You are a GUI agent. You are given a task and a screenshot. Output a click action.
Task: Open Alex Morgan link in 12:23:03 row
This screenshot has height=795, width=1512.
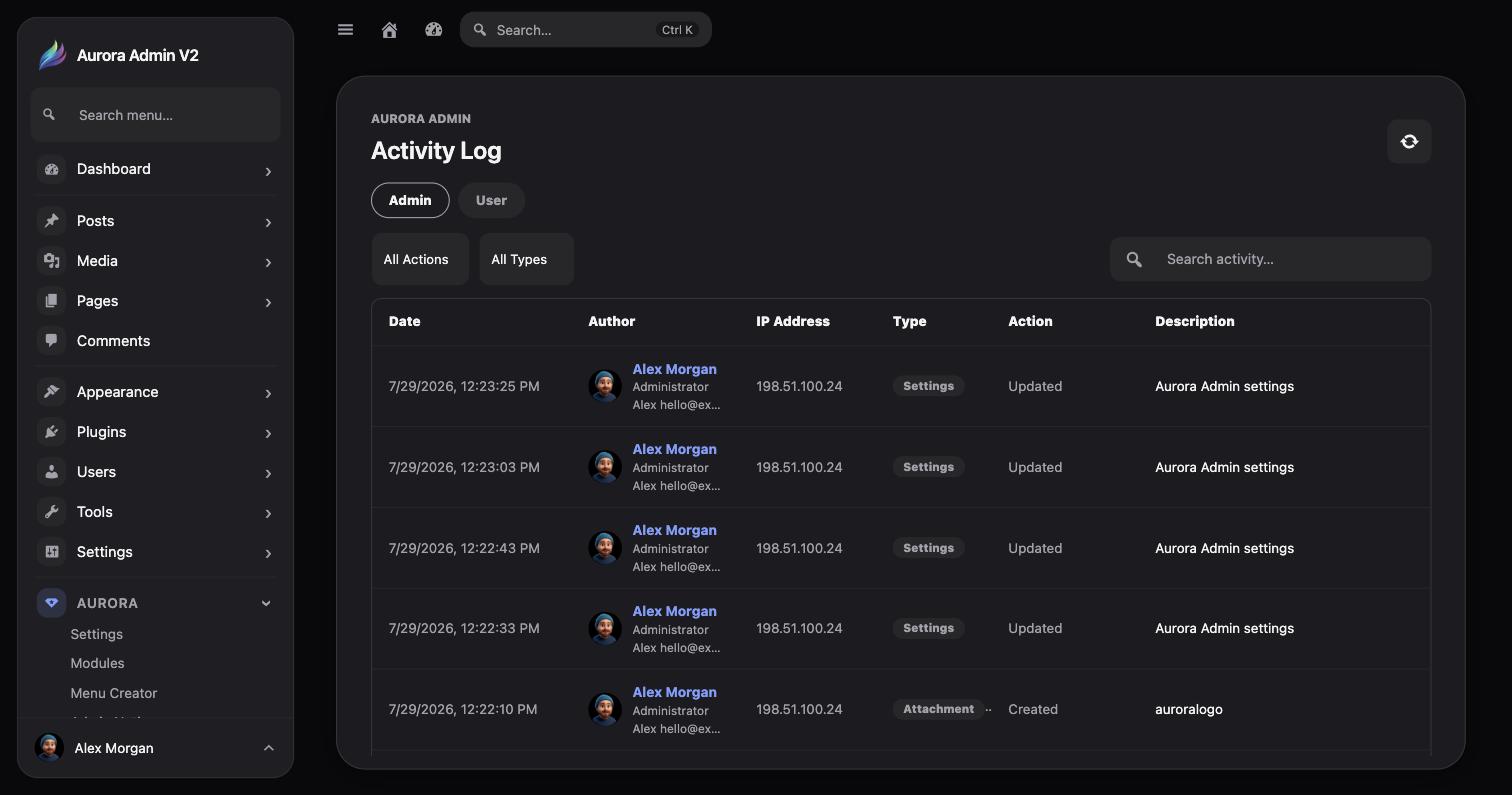675,449
